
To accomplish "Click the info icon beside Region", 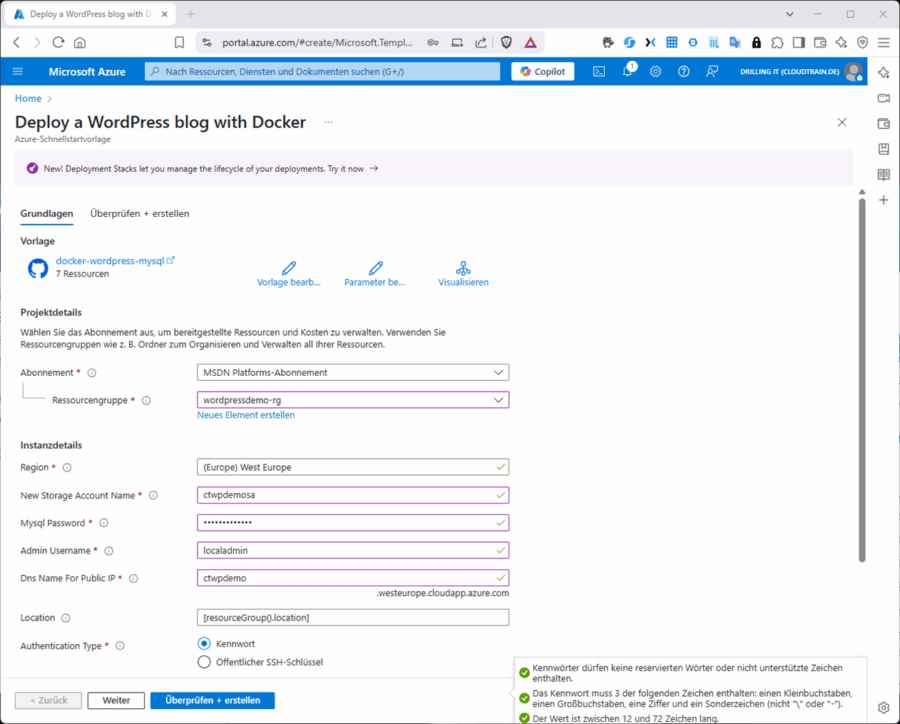I will (x=67, y=467).
